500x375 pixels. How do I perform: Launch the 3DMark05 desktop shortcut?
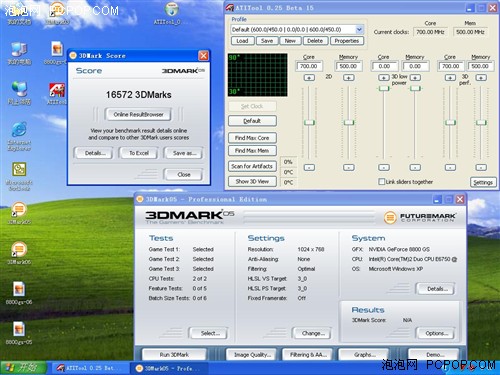point(19,213)
